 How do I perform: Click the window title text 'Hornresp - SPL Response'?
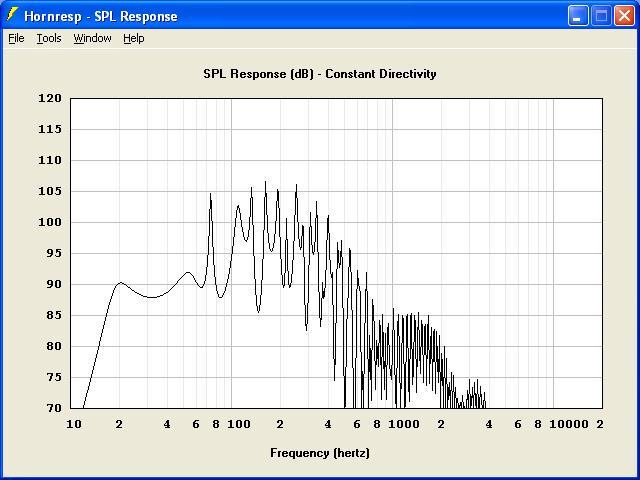coord(101,16)
